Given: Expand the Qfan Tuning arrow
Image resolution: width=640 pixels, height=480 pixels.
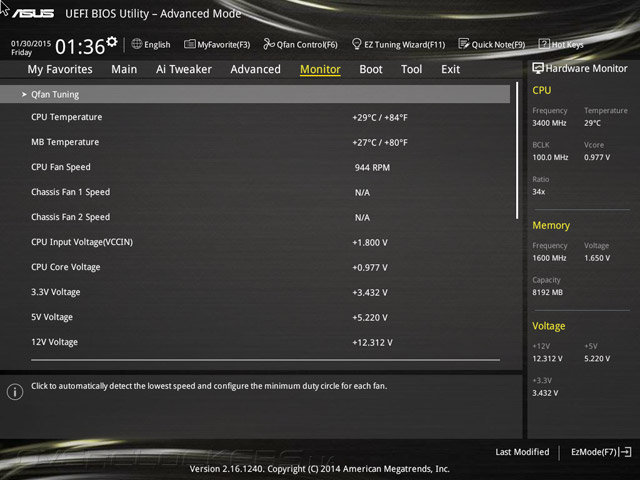Looking at the screenshot, I should (x=24, y=94).
